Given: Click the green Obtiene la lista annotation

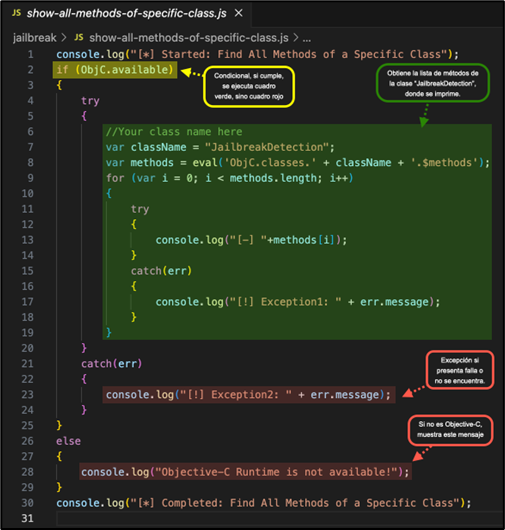Looking at the screenshot, I should pyautogui.click(x=433, y=83).
